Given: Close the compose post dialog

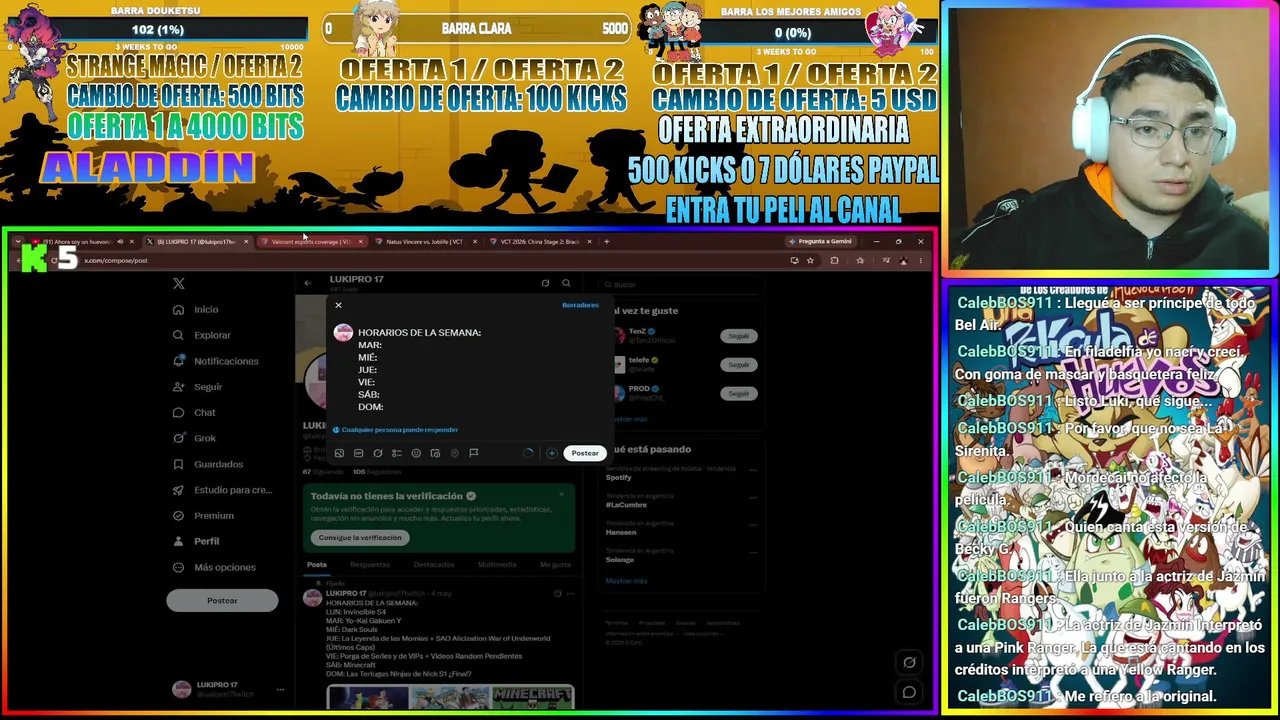Looking at the screenshot, I should click(338, 305).
